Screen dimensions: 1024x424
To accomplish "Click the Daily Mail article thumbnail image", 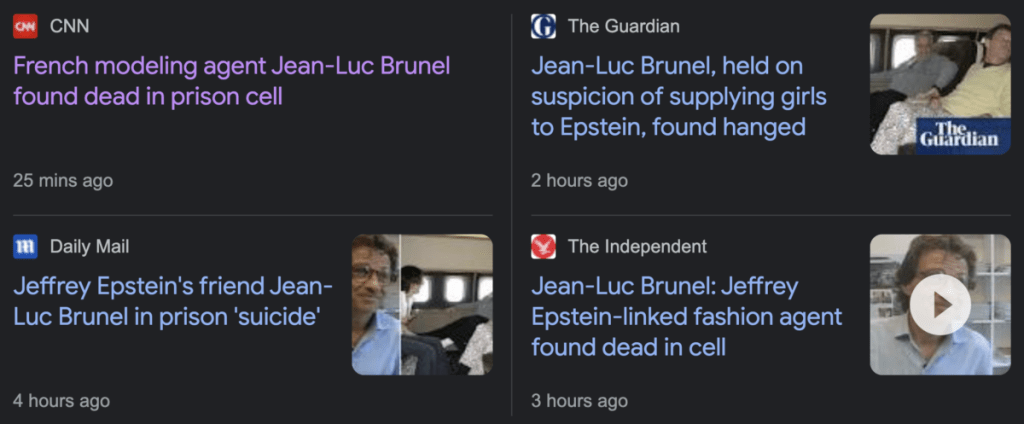I will (422, 305).
